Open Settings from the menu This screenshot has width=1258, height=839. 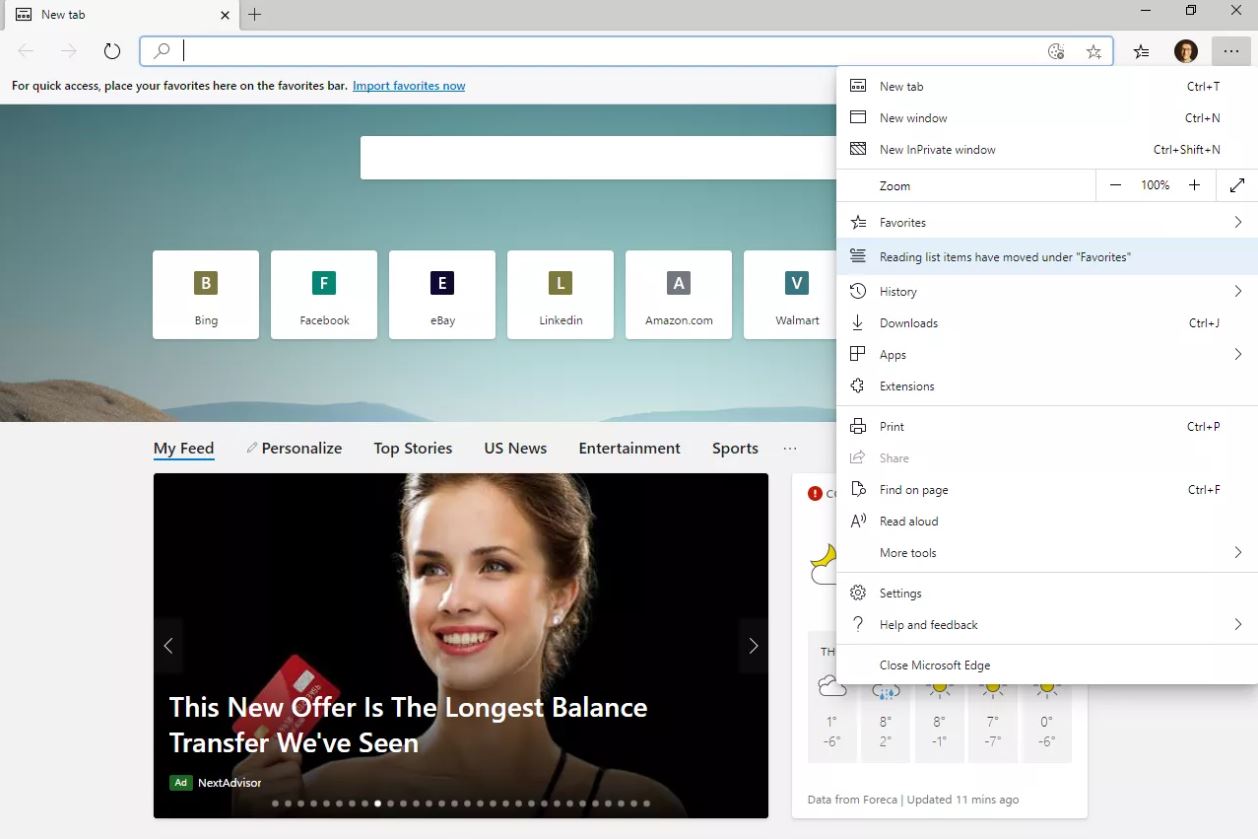pyautogui.click(x=900, y=593)
